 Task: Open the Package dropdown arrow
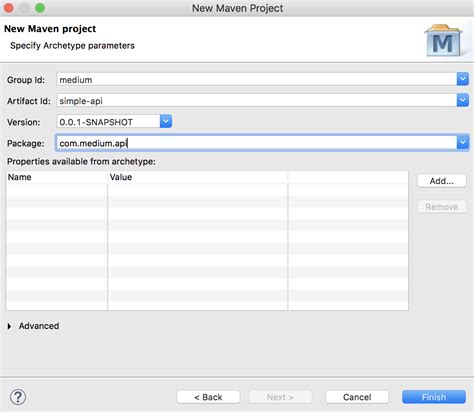(x=463, y=143)
